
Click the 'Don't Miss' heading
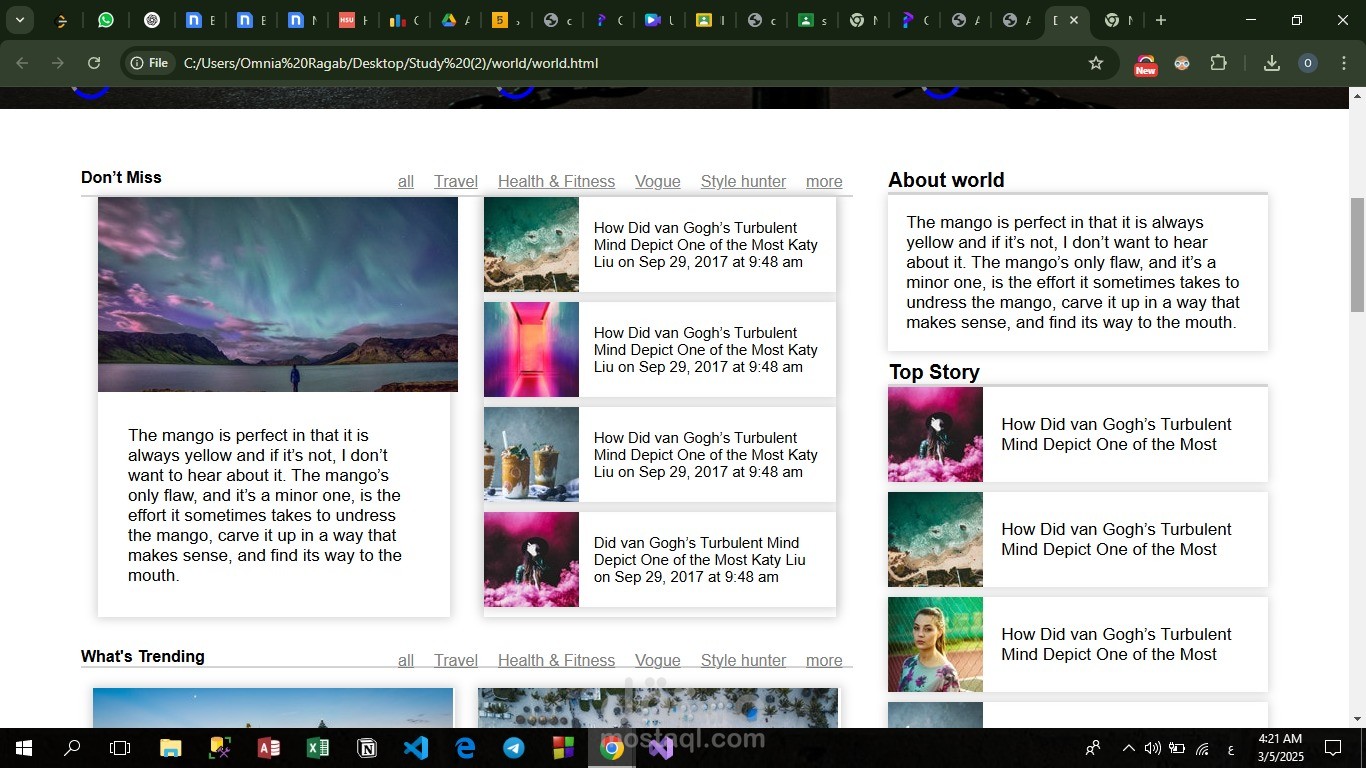[121, 177]
